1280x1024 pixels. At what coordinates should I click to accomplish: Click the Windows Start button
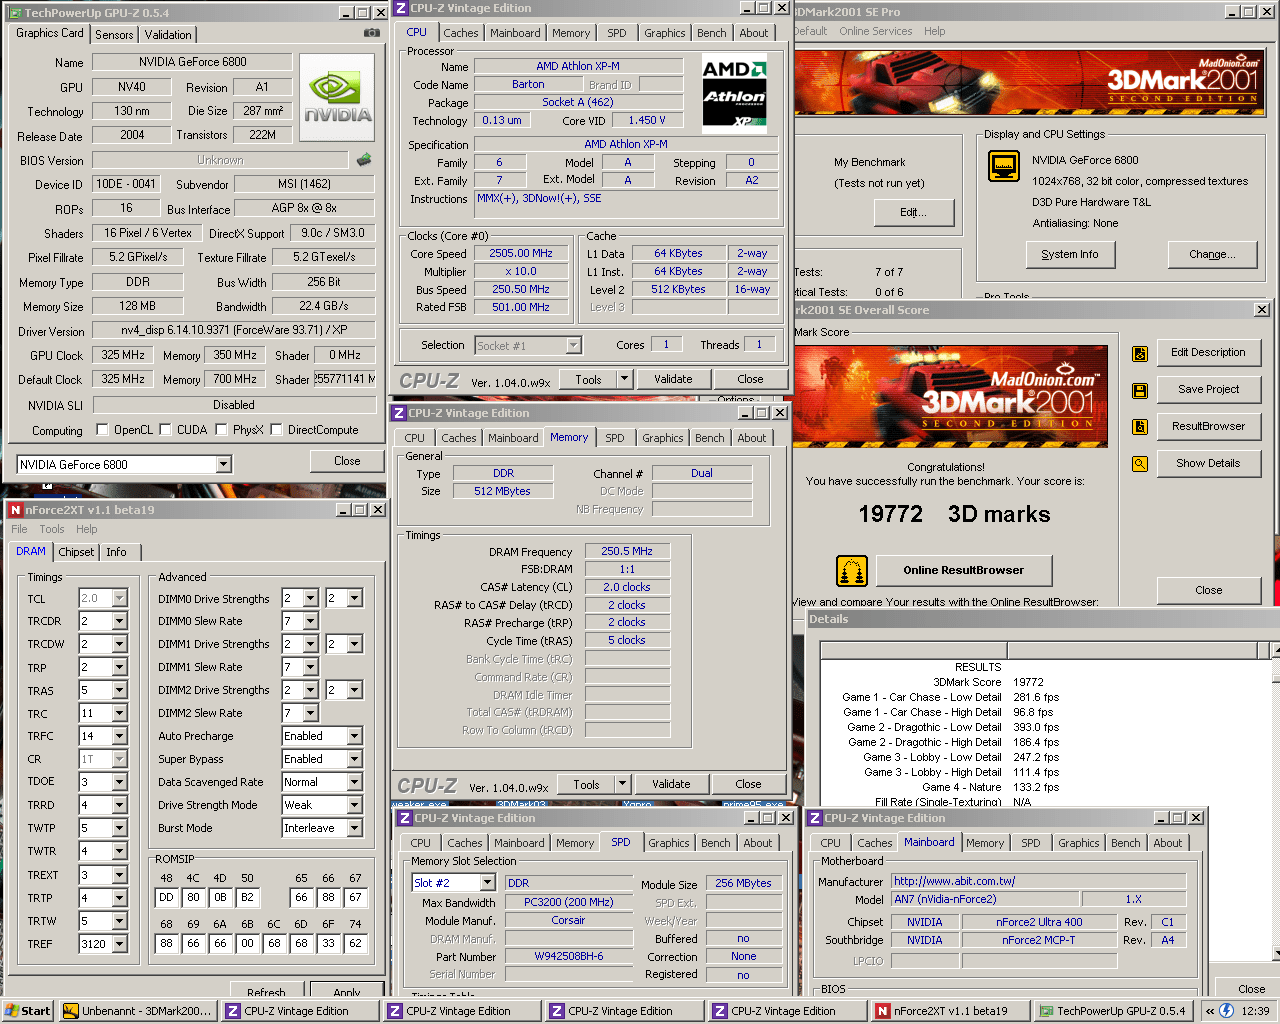28,1011
